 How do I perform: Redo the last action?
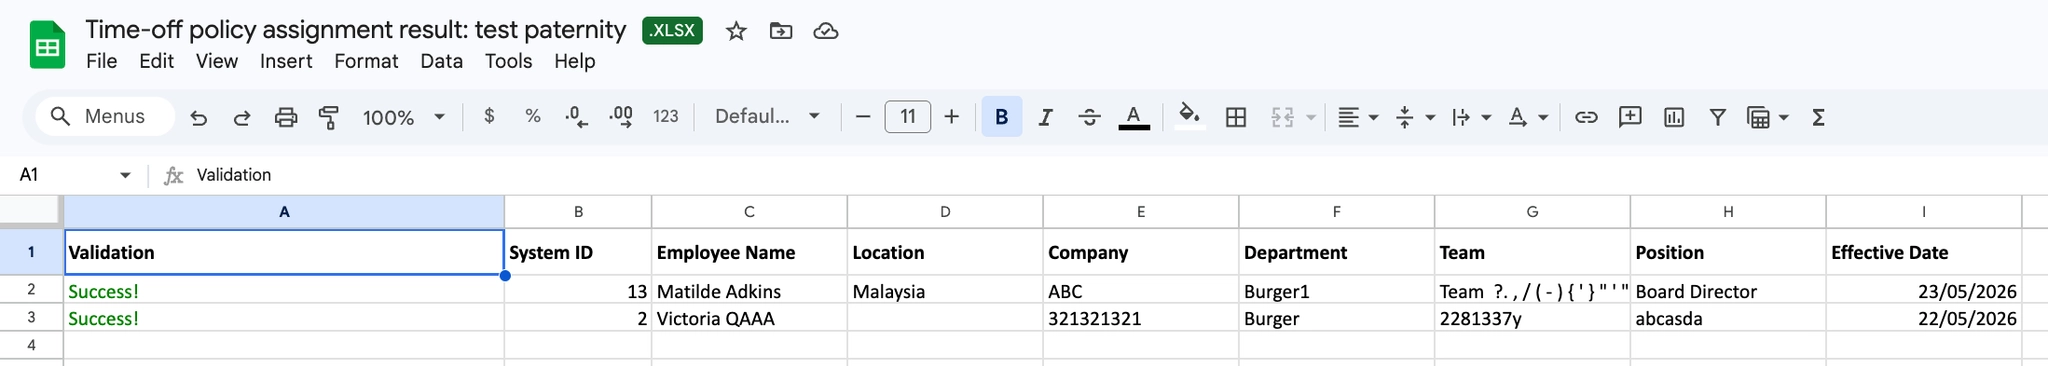[x=242, y=117]
